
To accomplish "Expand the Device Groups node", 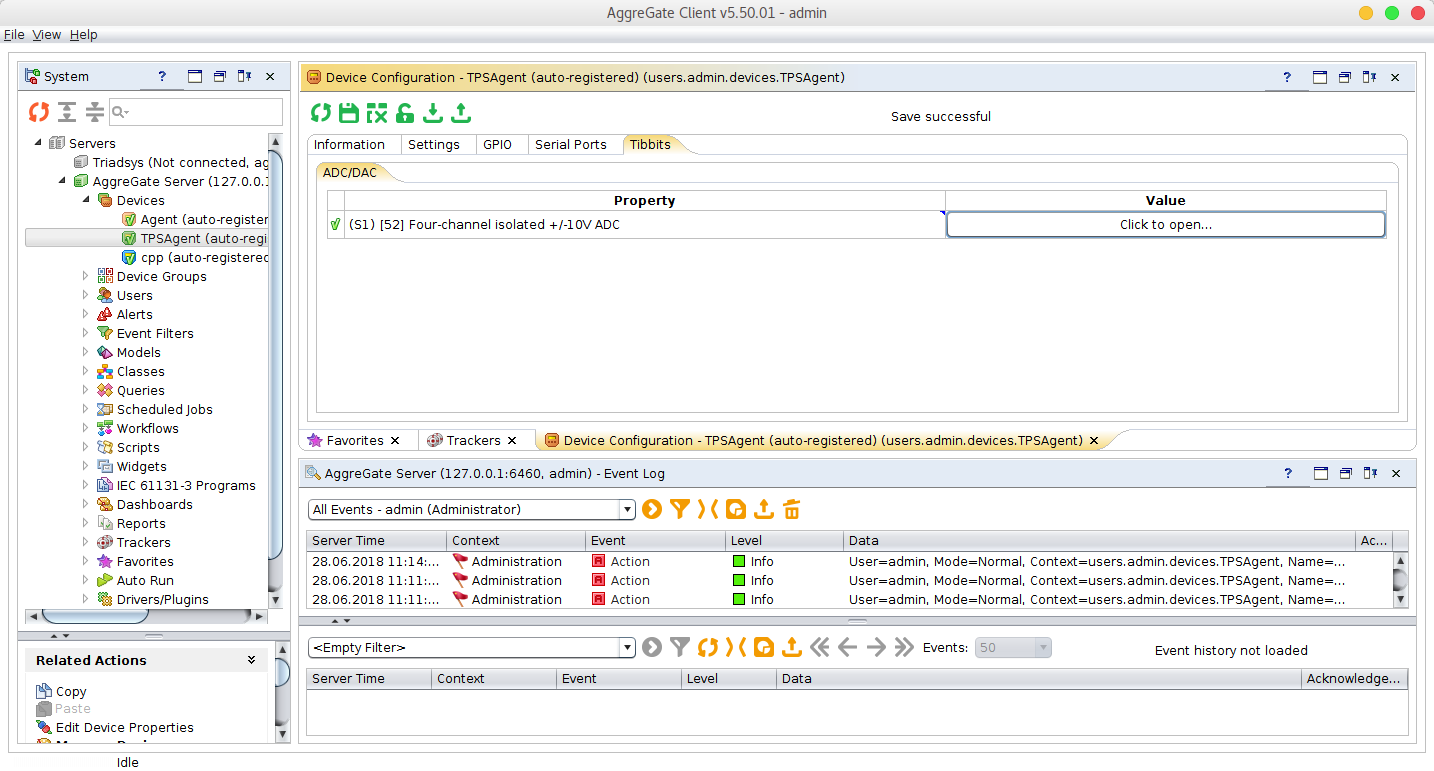I will [86, 276].
